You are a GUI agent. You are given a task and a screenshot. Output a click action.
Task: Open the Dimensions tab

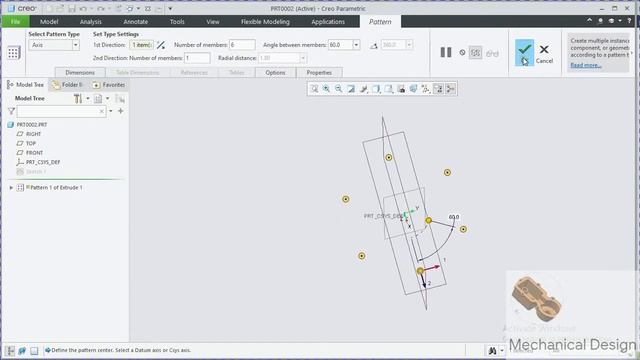[80, 73]
